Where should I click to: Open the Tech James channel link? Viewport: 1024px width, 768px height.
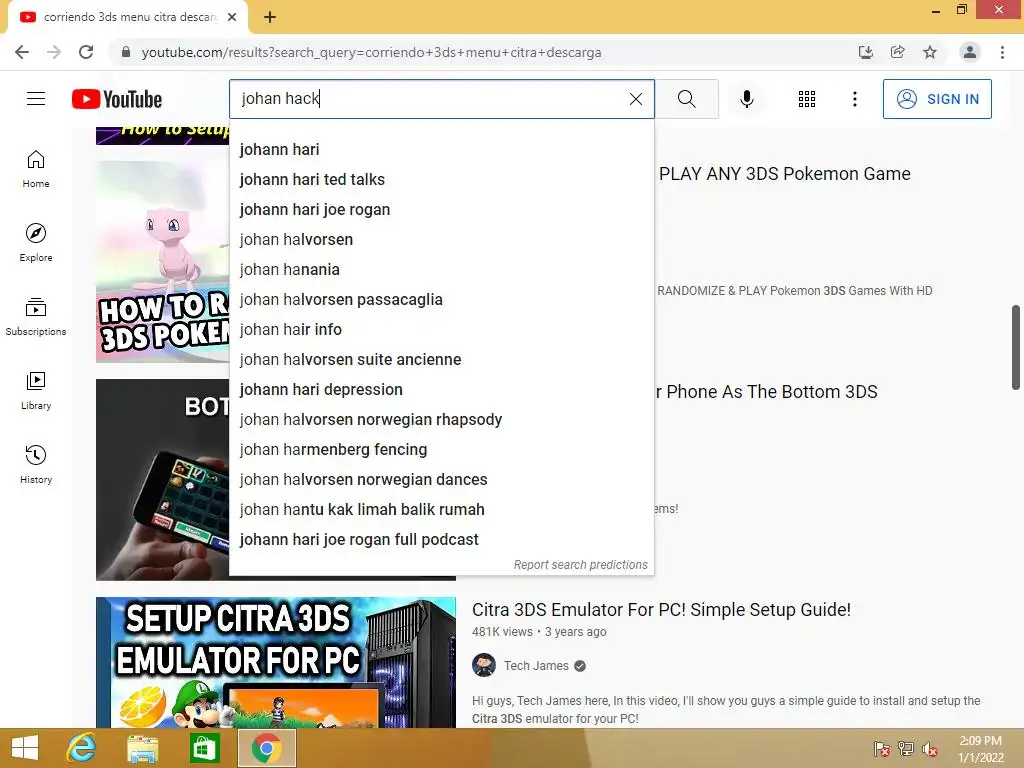tap(536, 666)
